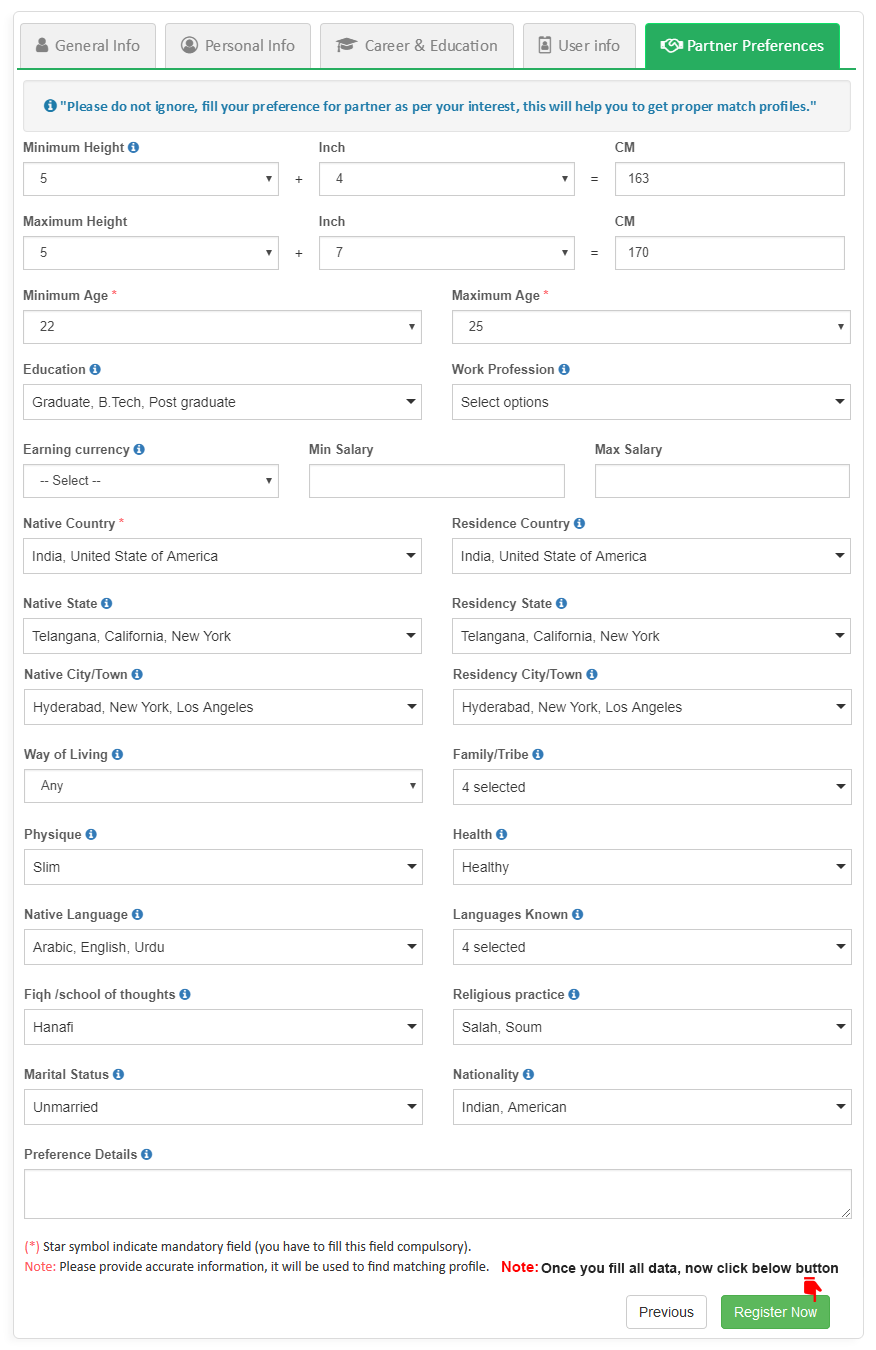Expand the Nationality dropdown
The width and height of the screenshot is (876, 1350).
coord(652,1107)
